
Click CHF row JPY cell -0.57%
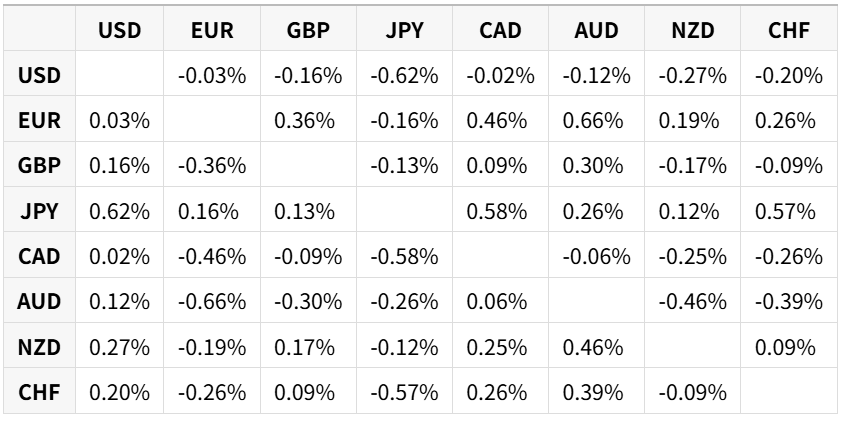[404, 391]
